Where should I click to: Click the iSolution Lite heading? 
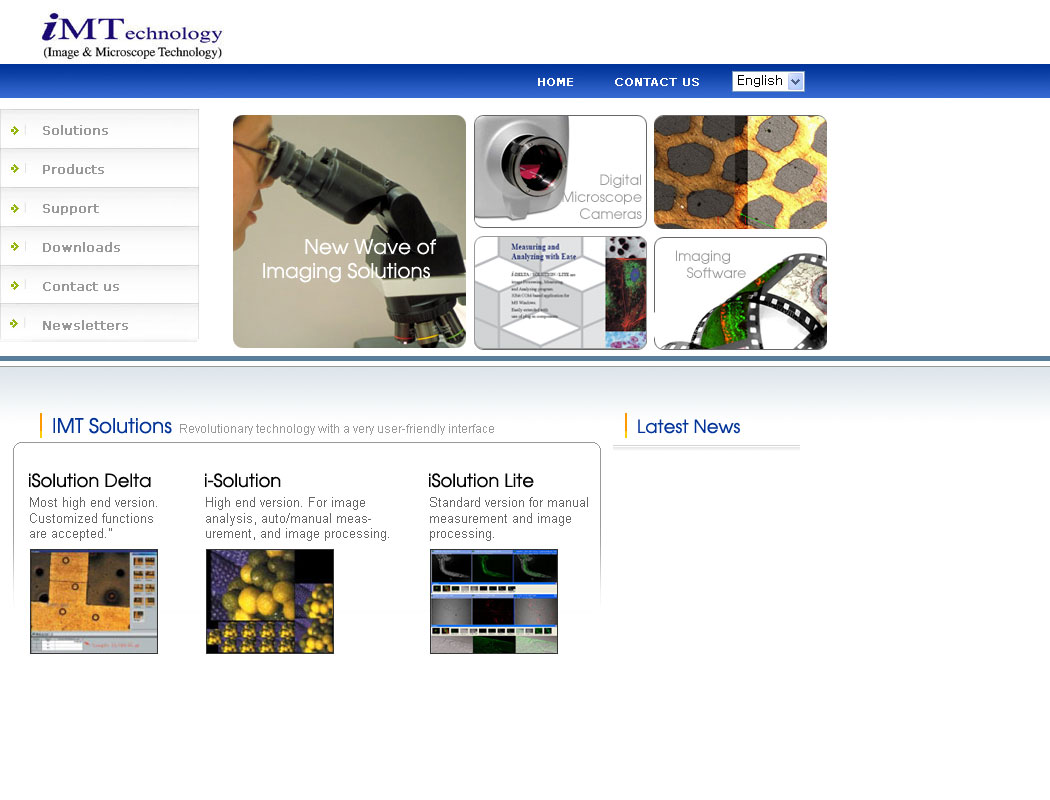click(x=481, y=481)
